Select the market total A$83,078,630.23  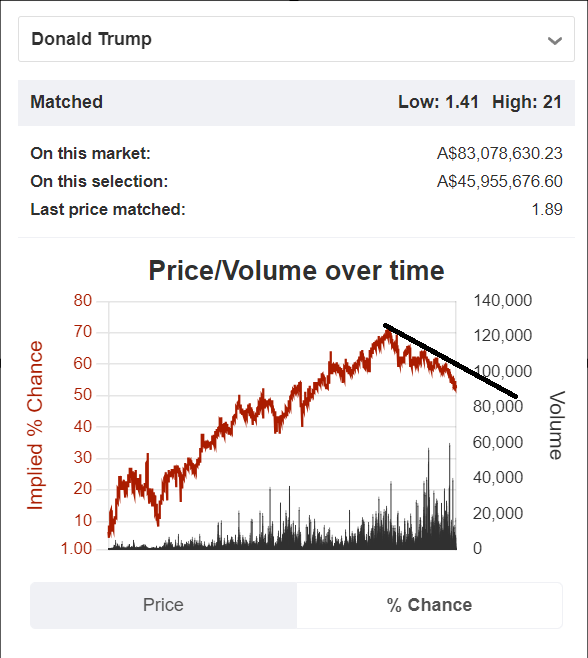coord(499,154)
